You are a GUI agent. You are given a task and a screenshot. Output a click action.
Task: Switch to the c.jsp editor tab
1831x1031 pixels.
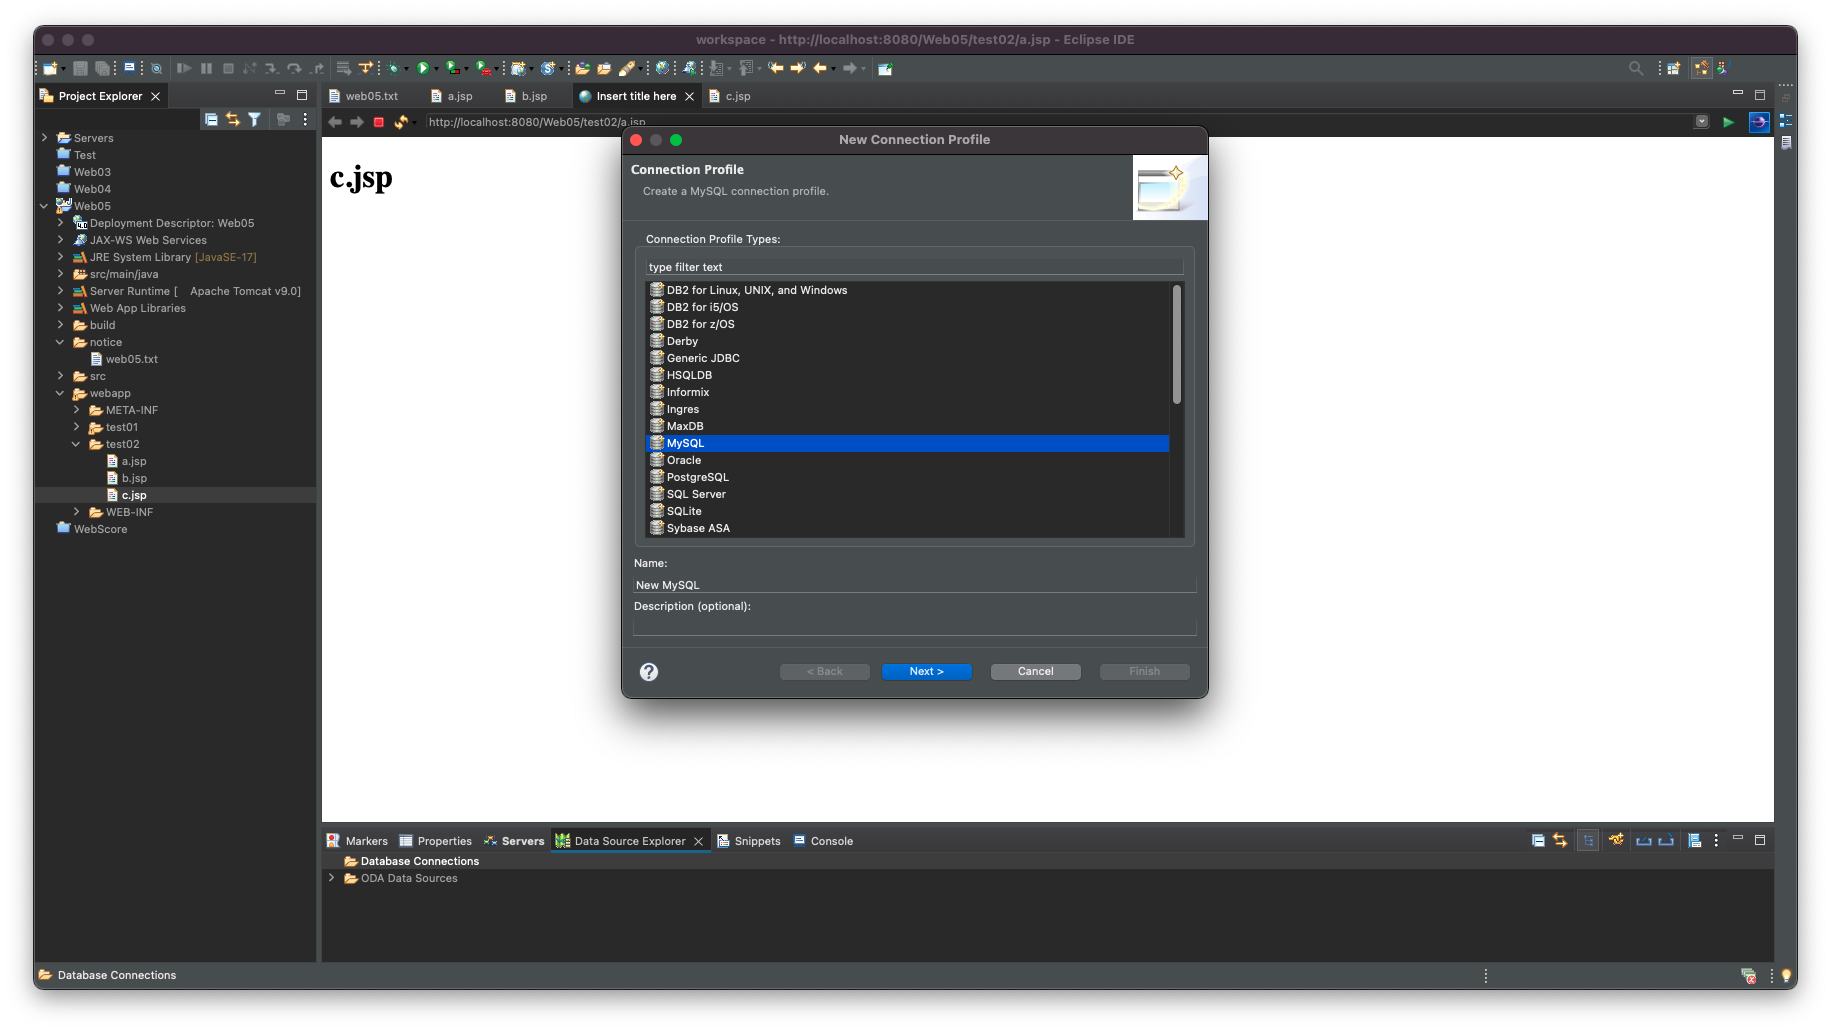729,96
